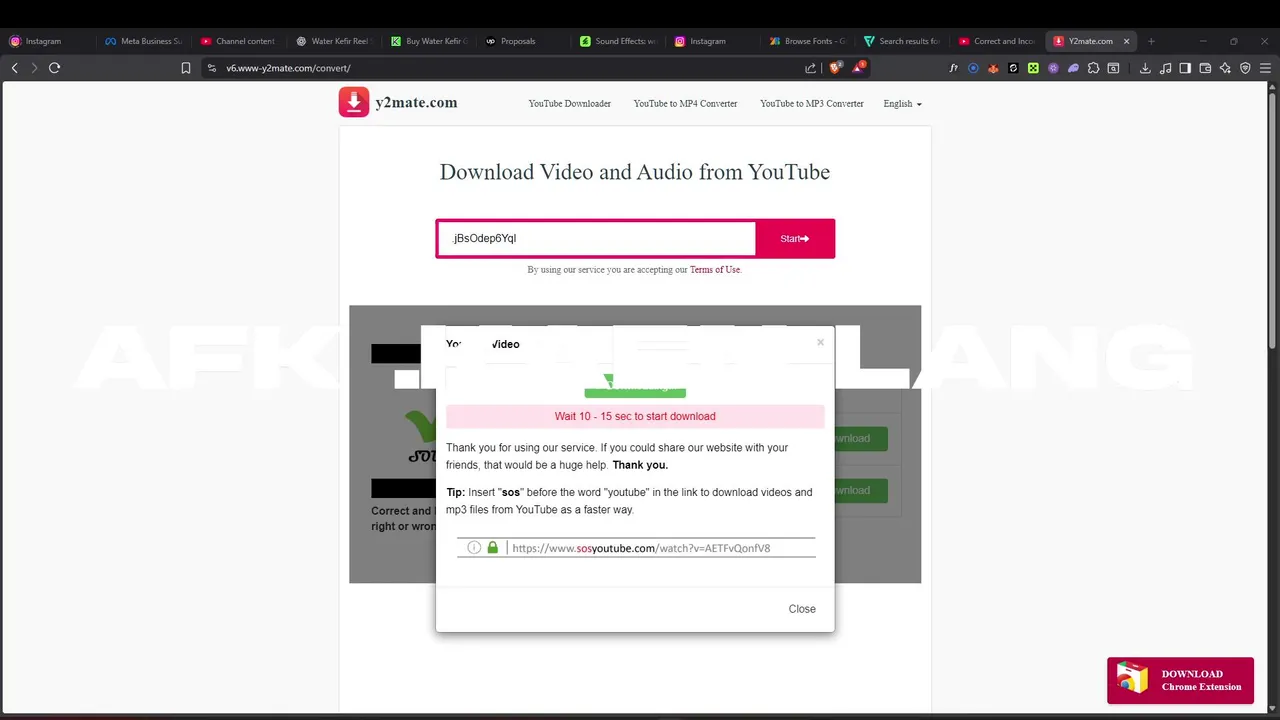Viewport: 1280px width, 720px height.
Task: Switch to the Meta Business Suite tab
Action: pyautogui.click(x=144, y=41)
